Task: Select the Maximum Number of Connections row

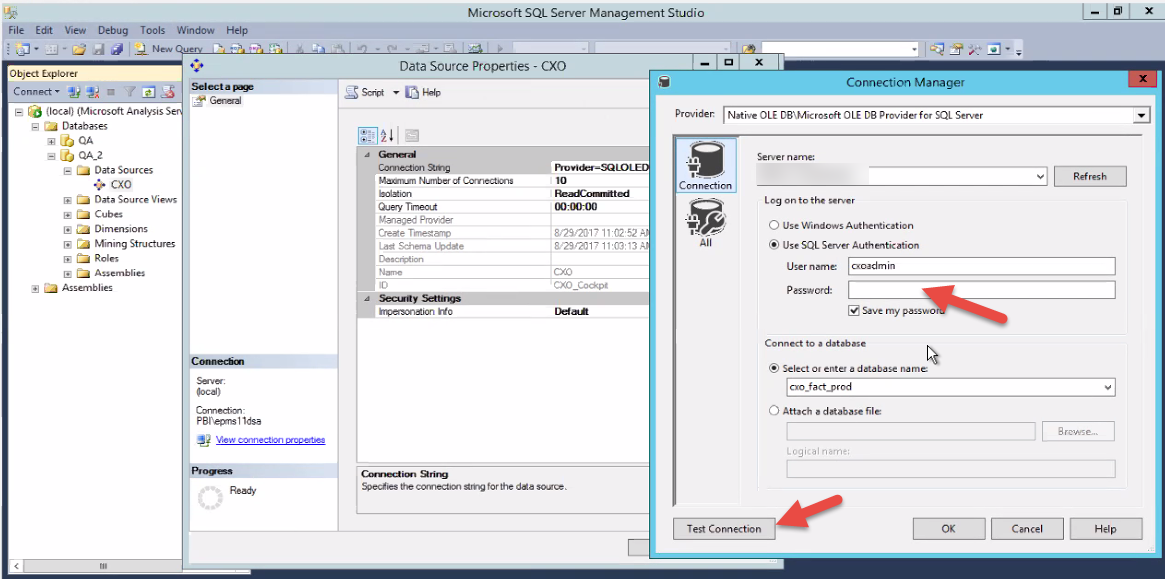Action: (514, 181)
